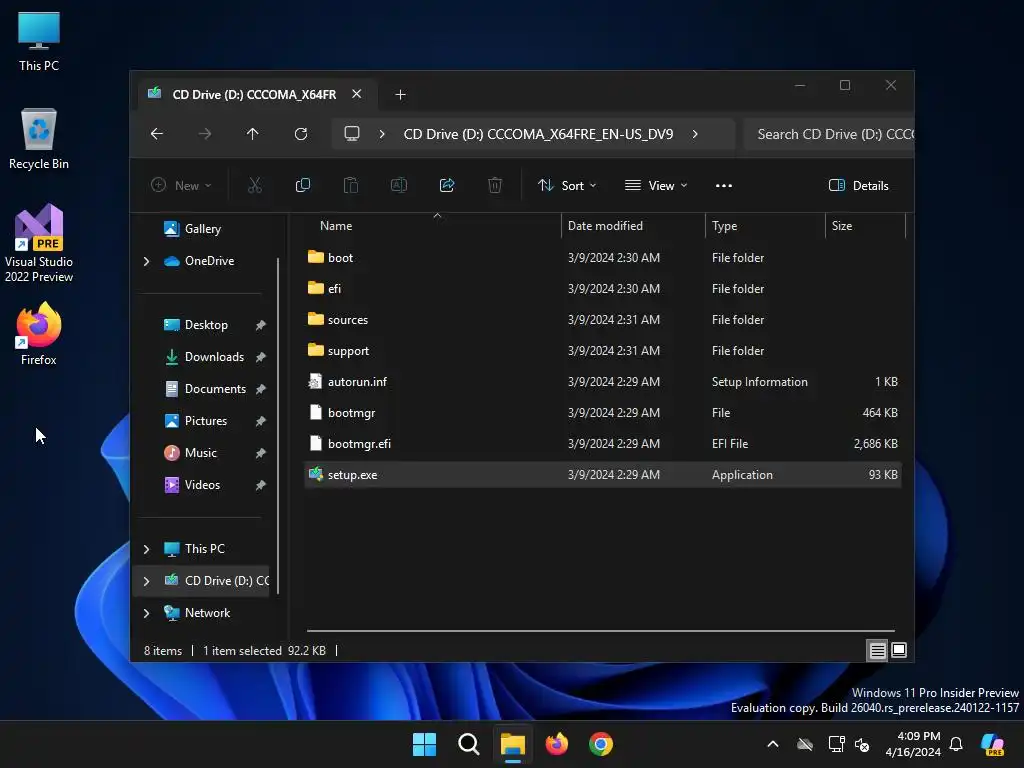
Task: Click File Explorer in the taskbar
Action: pyautogui.click(x=513, y=744)
